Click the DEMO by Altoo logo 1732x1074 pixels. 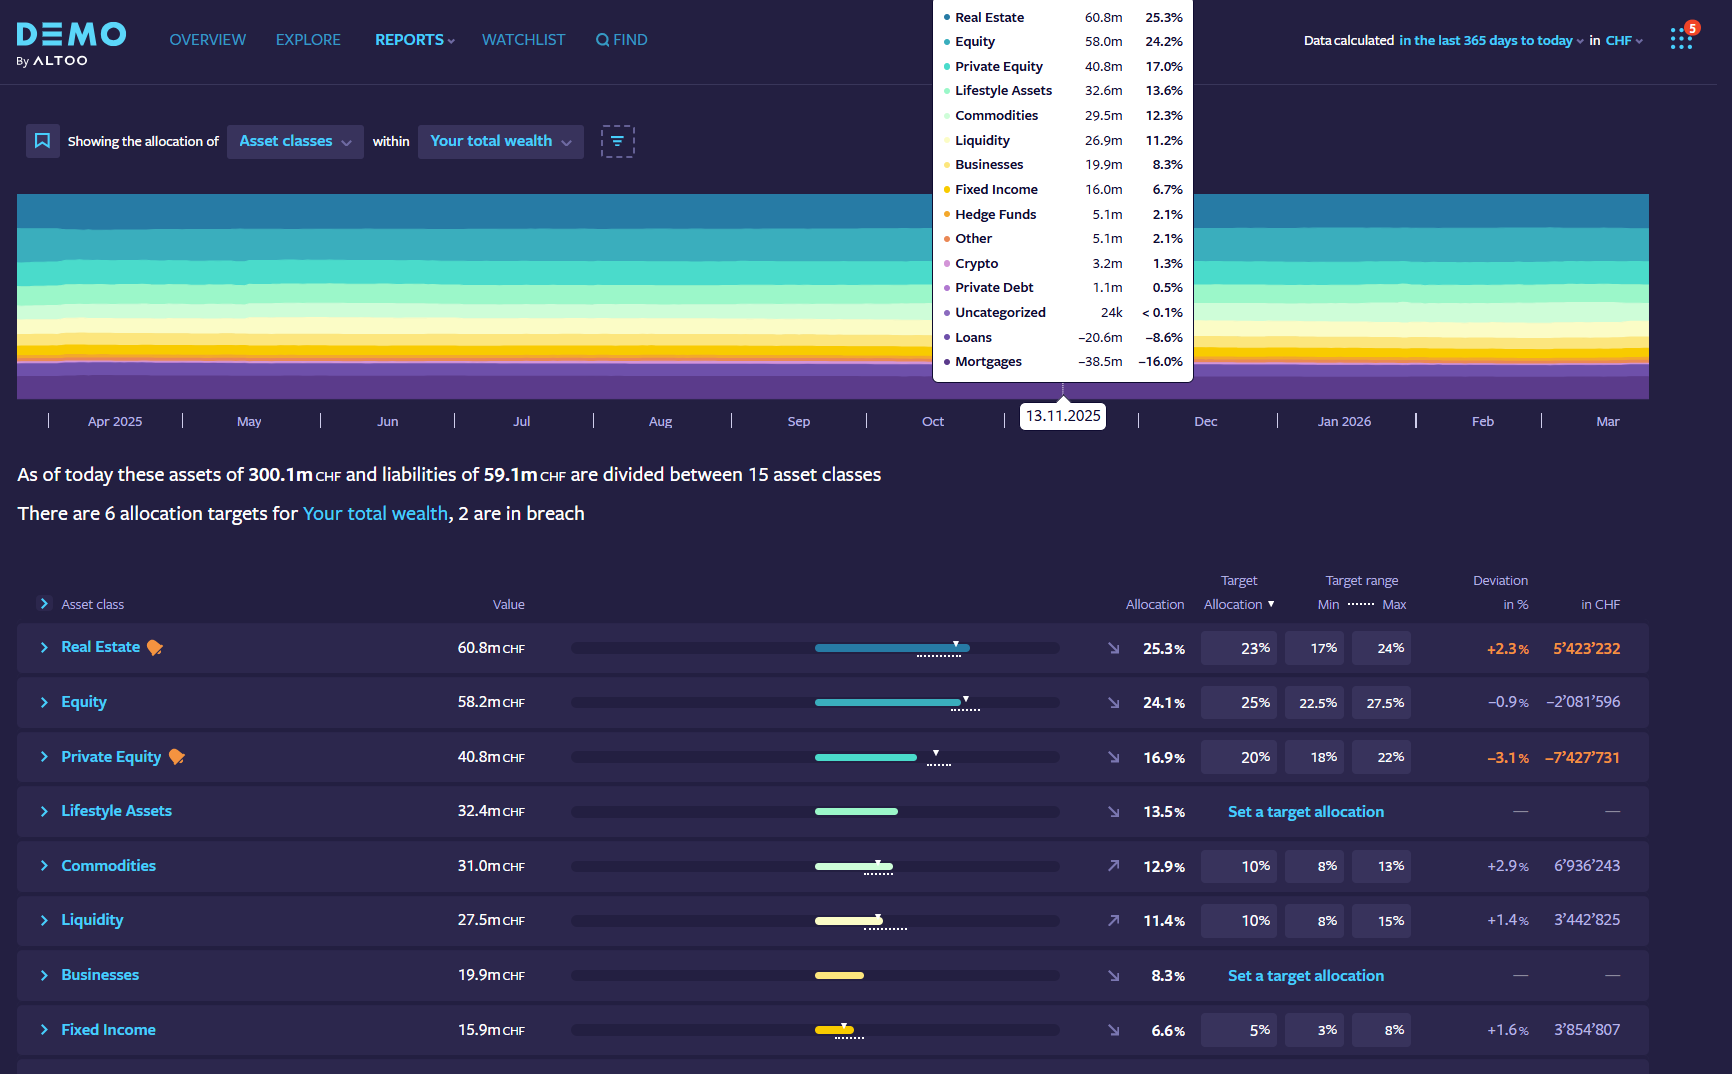[71, 43]
